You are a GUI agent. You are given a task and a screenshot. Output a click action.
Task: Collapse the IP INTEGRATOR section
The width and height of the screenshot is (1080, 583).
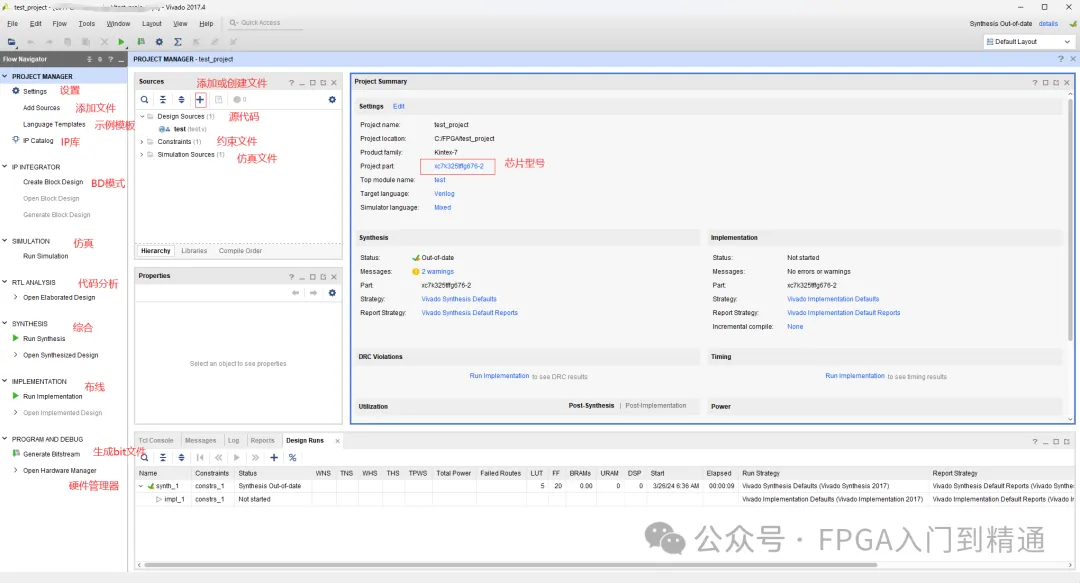click(x=5, y=166)
